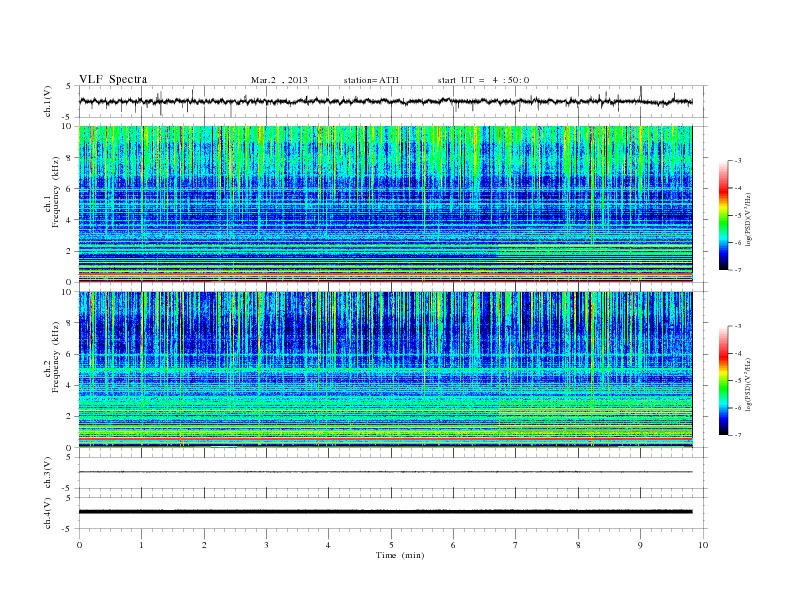The height and width of the screenshot is (612, 792).
Task: Click the "8" kHz tick on ch.1 spectrogram
Action: pos(70,158)
